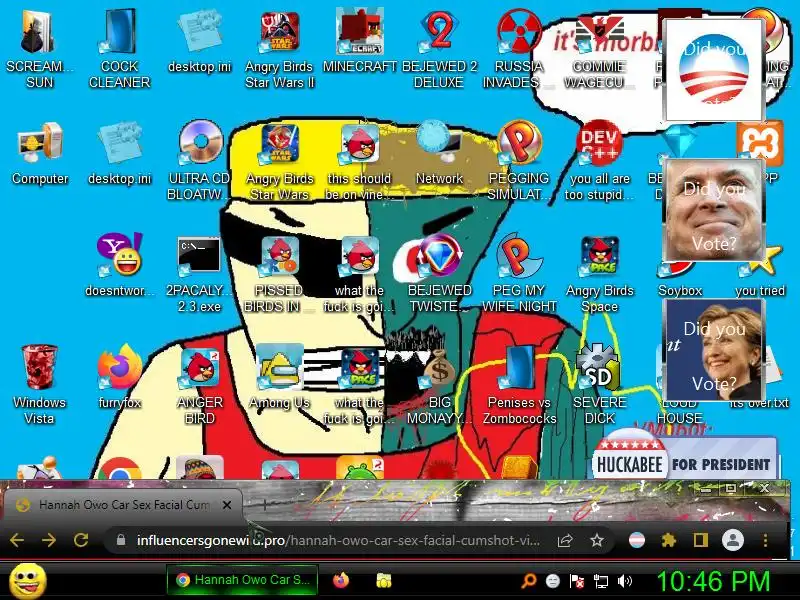Launch Firefox from taskbar quick launch
800x600 pixels.
341,580
